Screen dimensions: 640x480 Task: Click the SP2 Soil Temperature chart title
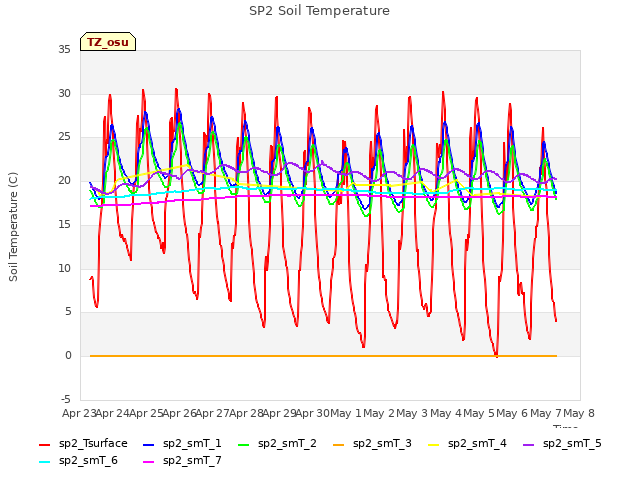pos(319,11)
